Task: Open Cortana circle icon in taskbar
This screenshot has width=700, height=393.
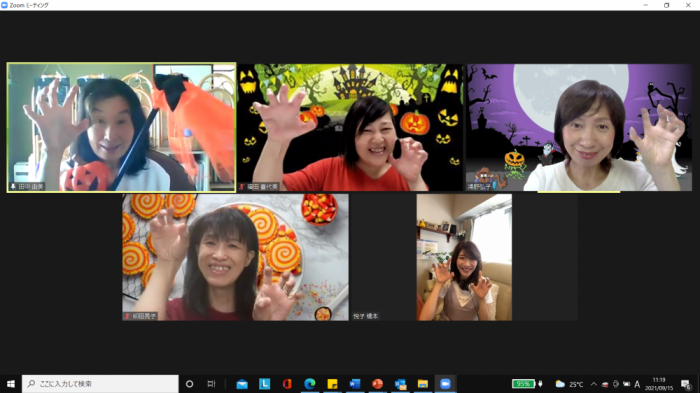Action: click(x=189, y=384)
